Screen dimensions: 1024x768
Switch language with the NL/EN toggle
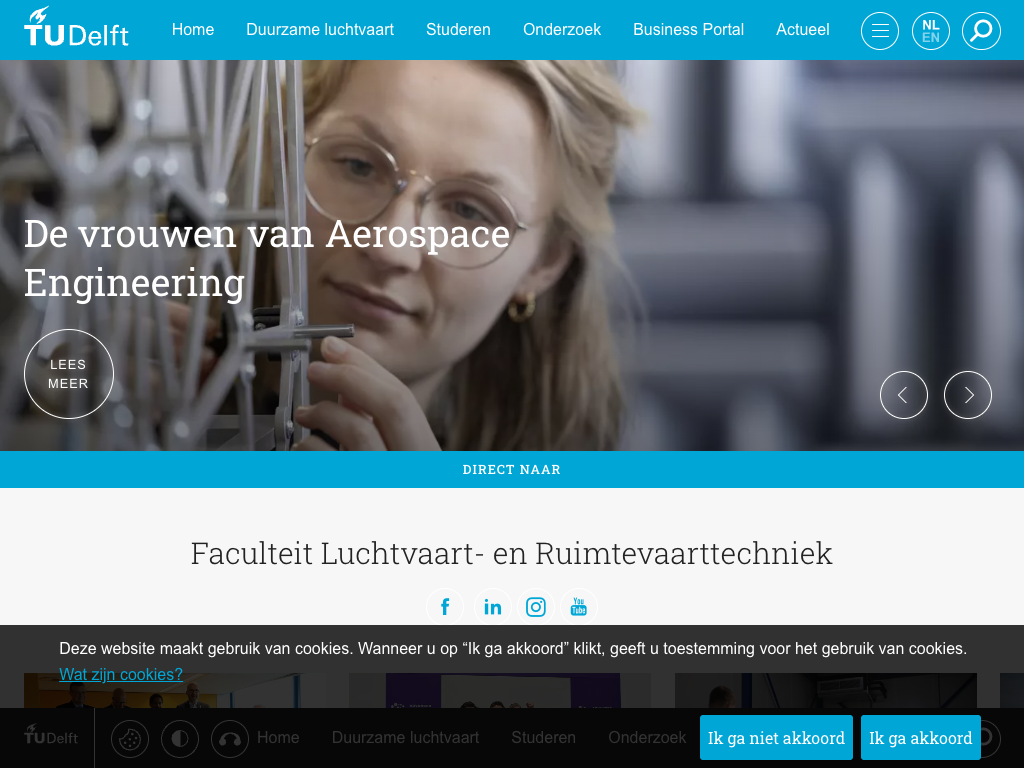[x=931, y=31]
